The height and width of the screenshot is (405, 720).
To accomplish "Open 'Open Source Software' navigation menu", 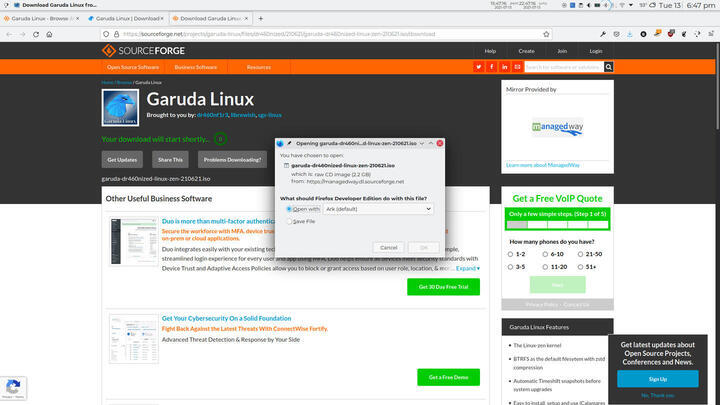I will pyautogui.click(x=133, y=67).
